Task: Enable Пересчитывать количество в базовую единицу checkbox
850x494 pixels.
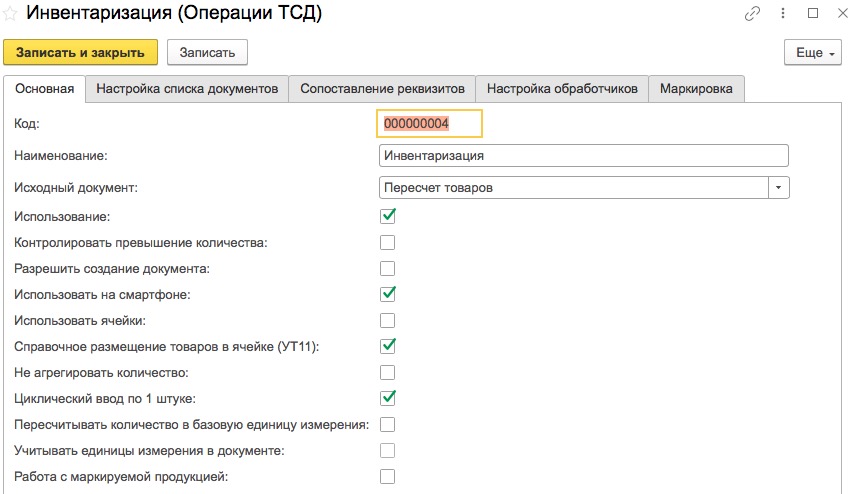Action: [388, 425]
